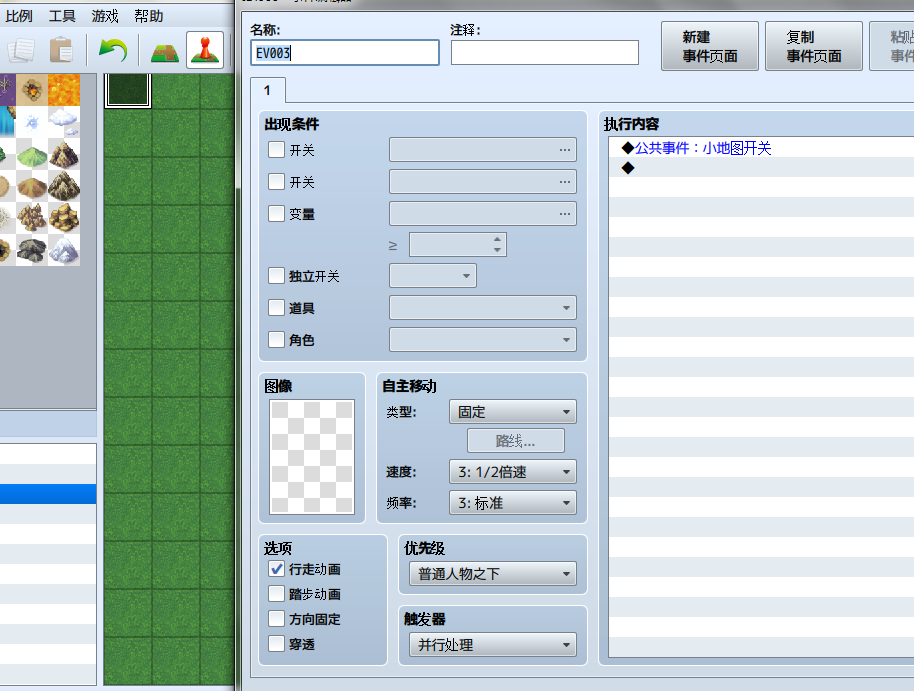Enable the 独立开关 condition checkbox
This screenshot has width=914, height=691.
276,275
